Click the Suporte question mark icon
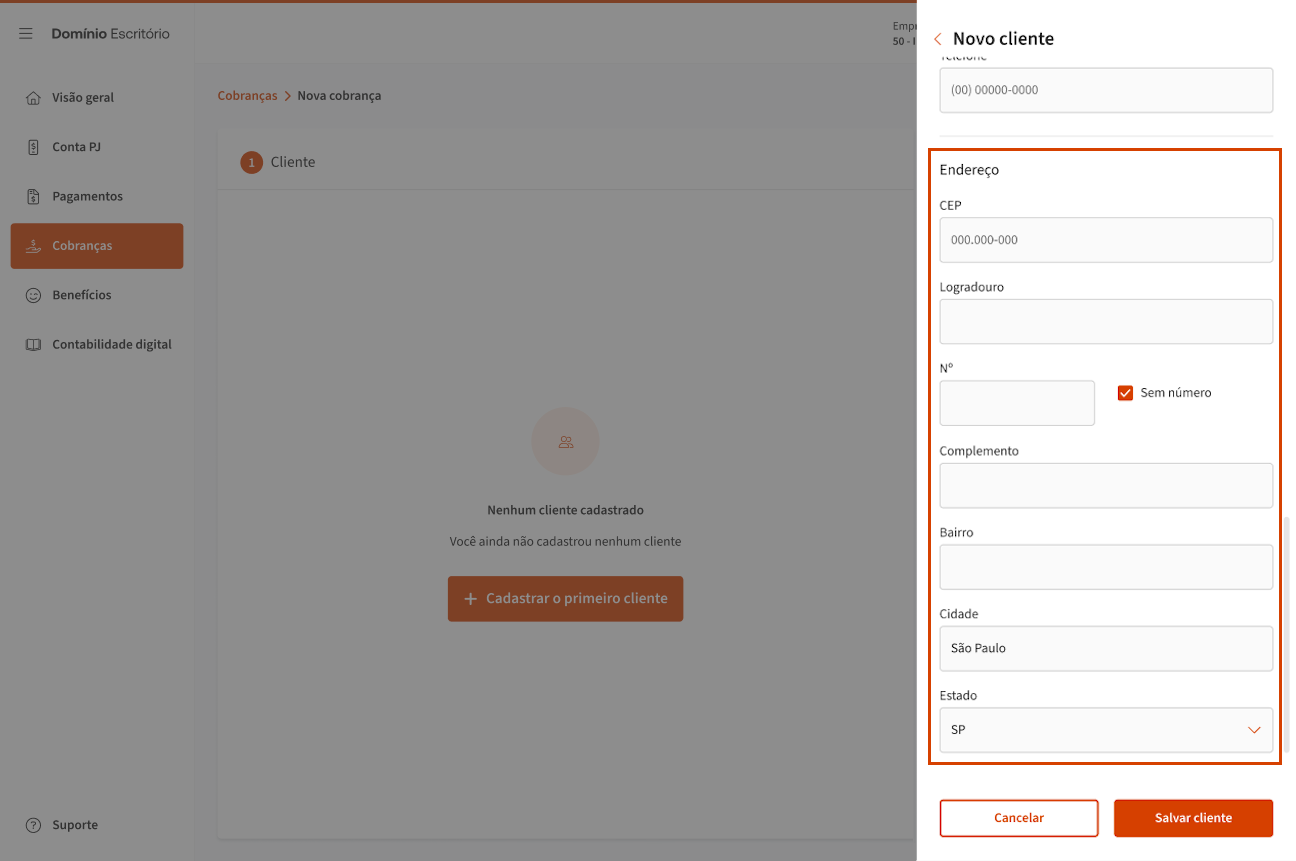Image resolution: width=1296 pixels, height=861 pixels. (33, 826)
